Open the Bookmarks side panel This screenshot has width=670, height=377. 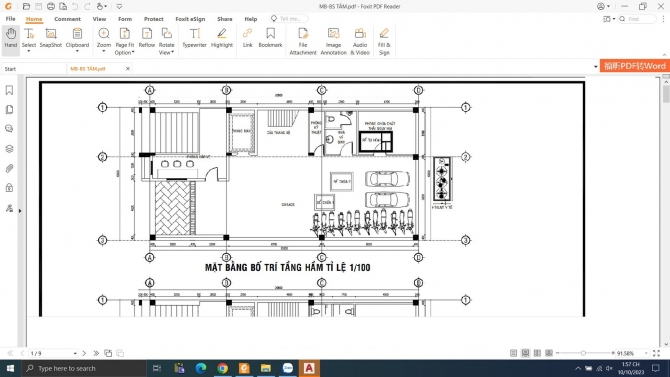point(9,90)
